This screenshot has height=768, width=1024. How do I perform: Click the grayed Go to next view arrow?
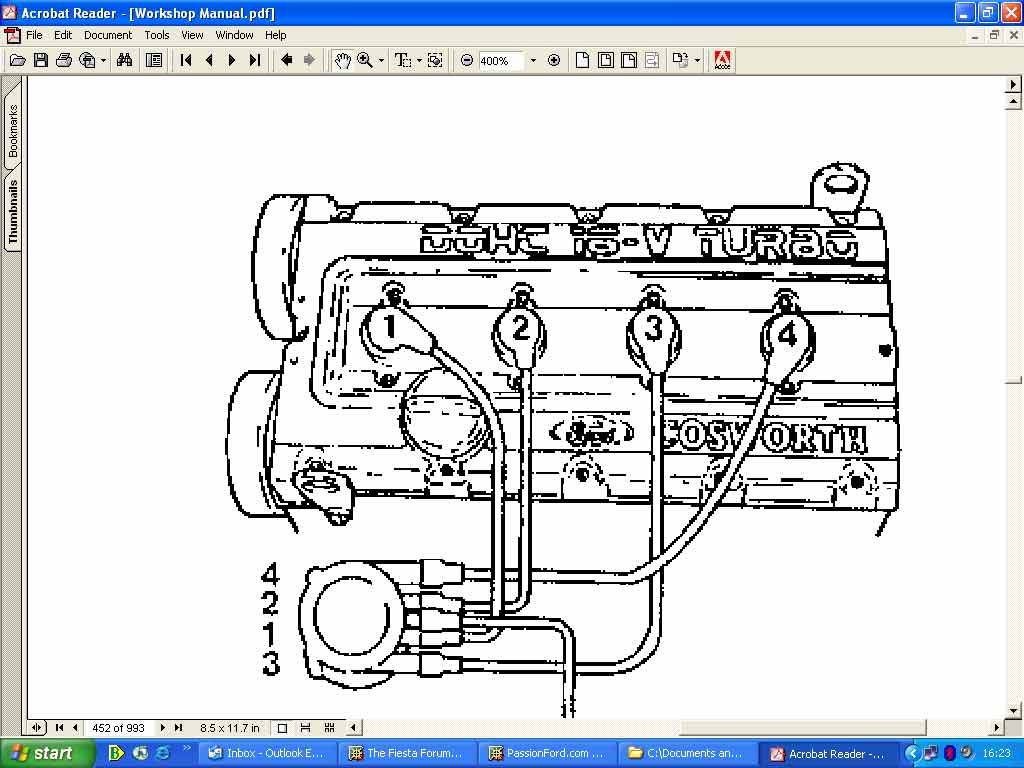coord(310,61)
